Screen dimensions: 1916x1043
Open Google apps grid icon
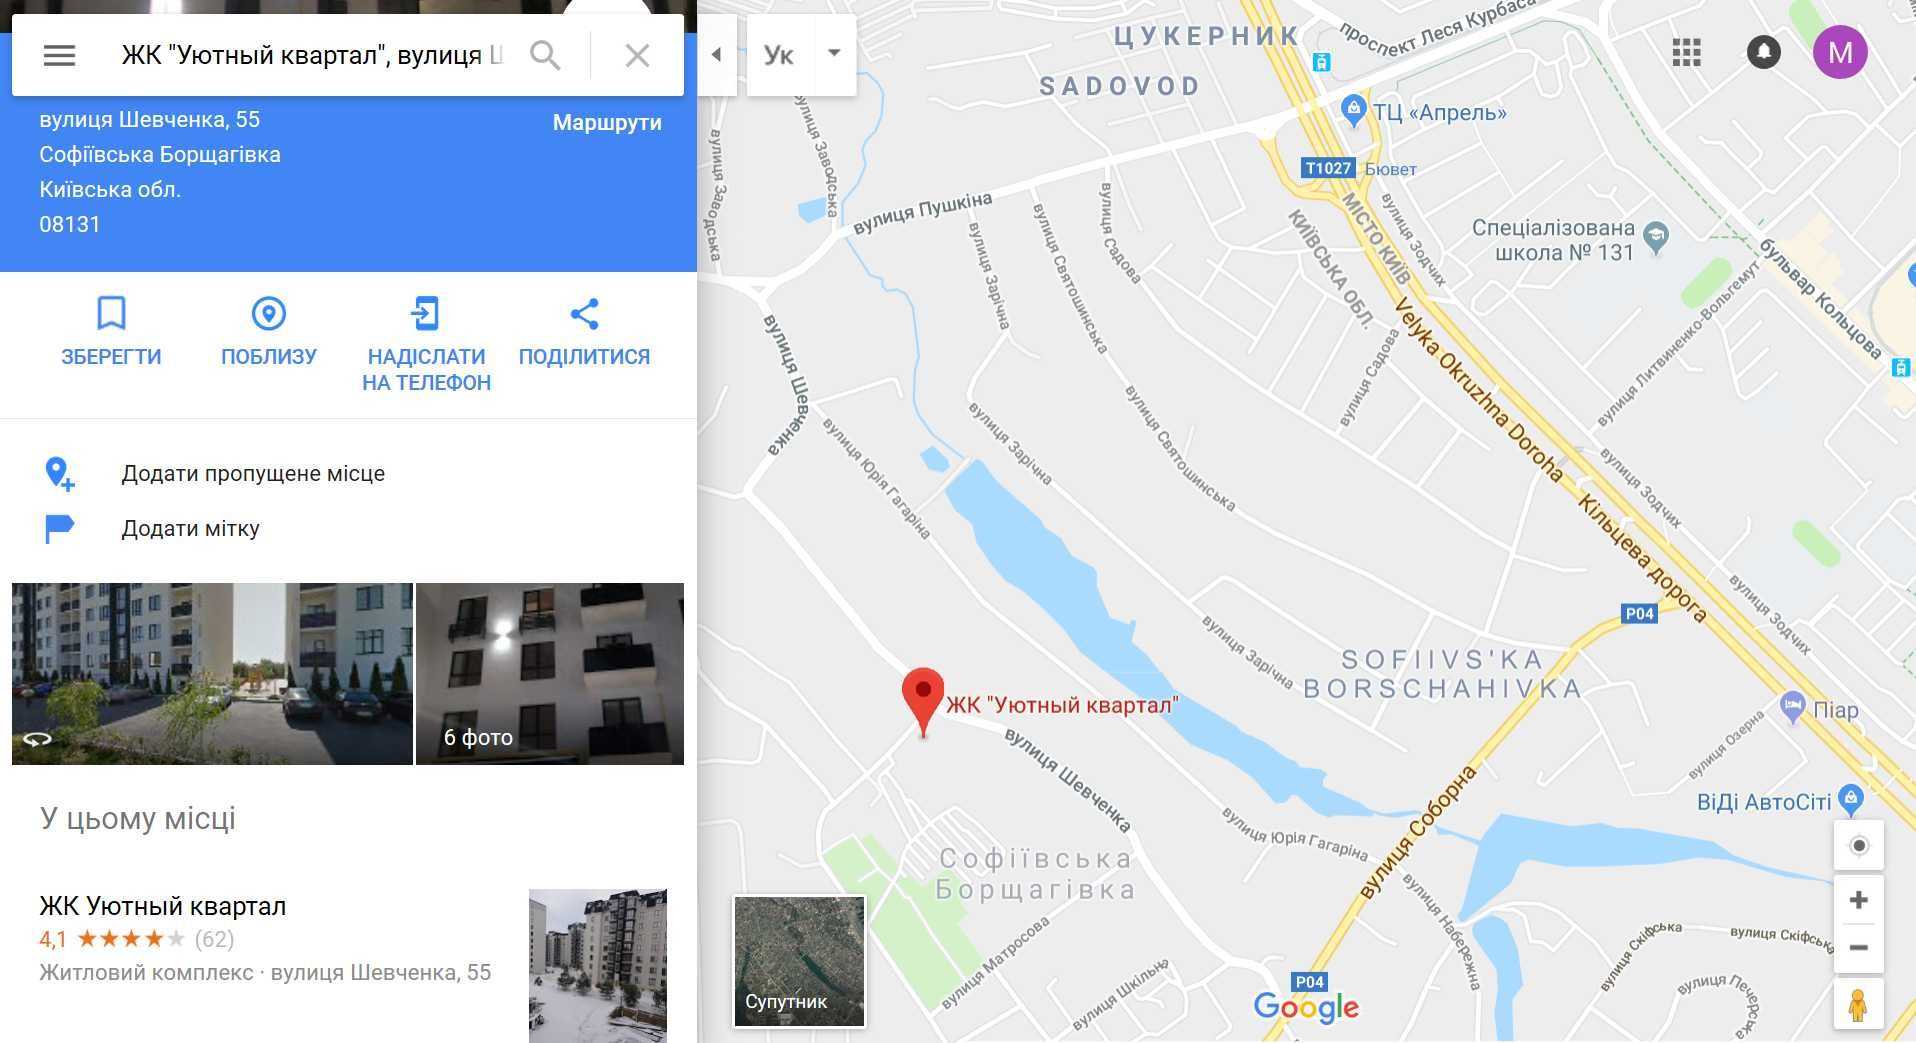coord(1686,52)
